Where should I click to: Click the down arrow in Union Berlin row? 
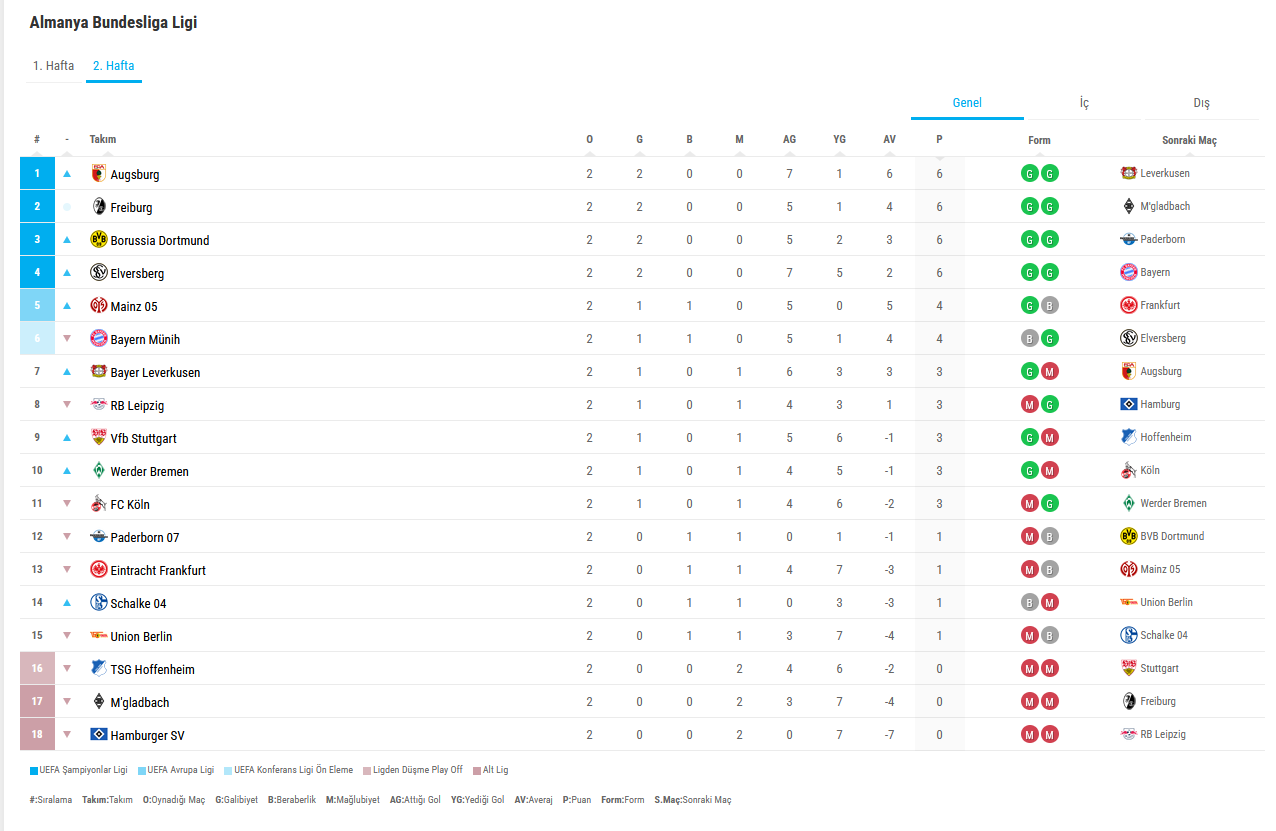[x=67, y=635]
